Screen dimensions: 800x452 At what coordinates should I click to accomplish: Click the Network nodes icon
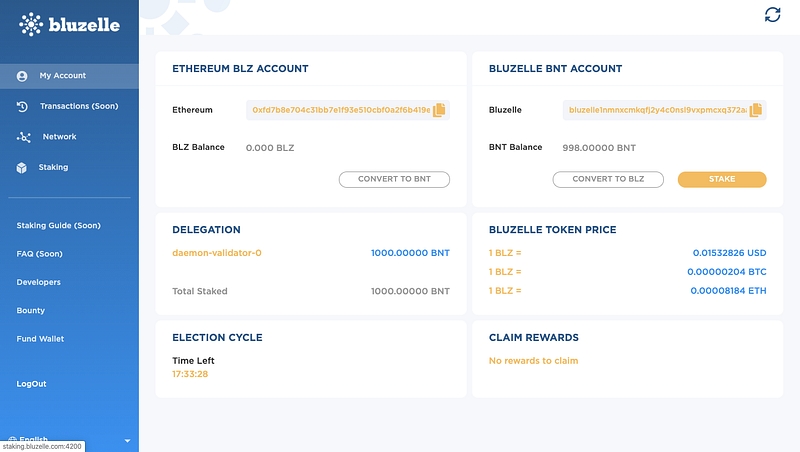(22, 137)
